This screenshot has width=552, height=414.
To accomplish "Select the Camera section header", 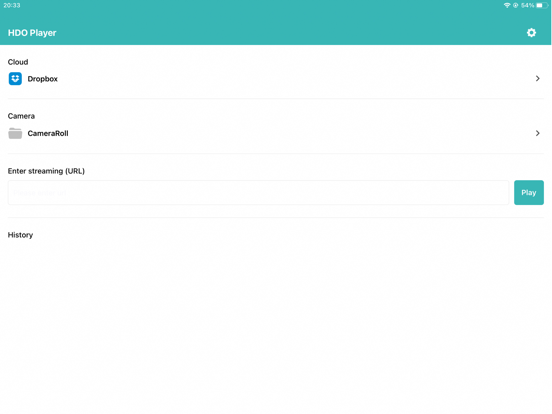I will (x=21, y=116).
